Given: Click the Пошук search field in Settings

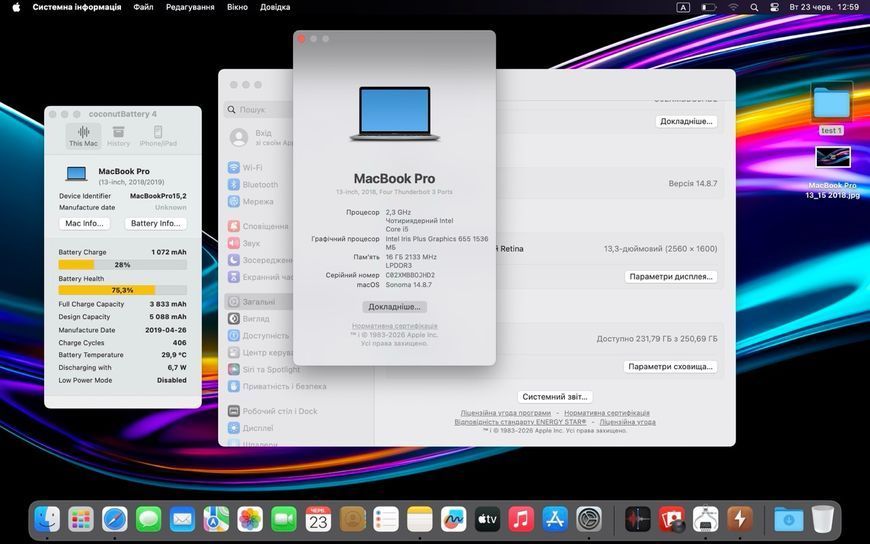Looking at the screenshot, I should [x=259, y=109].
